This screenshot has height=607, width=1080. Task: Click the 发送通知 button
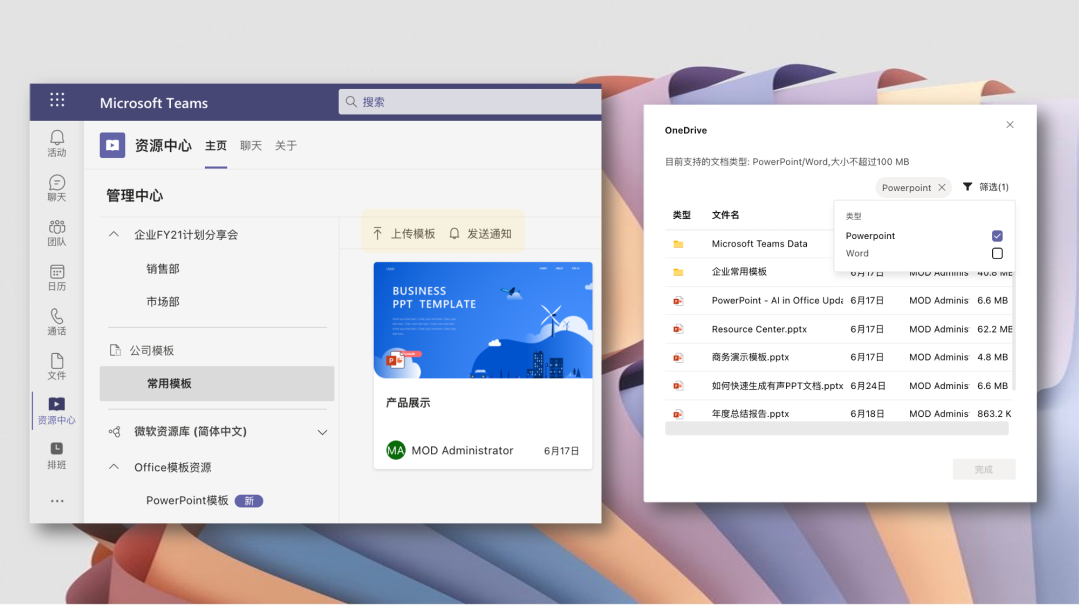[x=480, y=234]
